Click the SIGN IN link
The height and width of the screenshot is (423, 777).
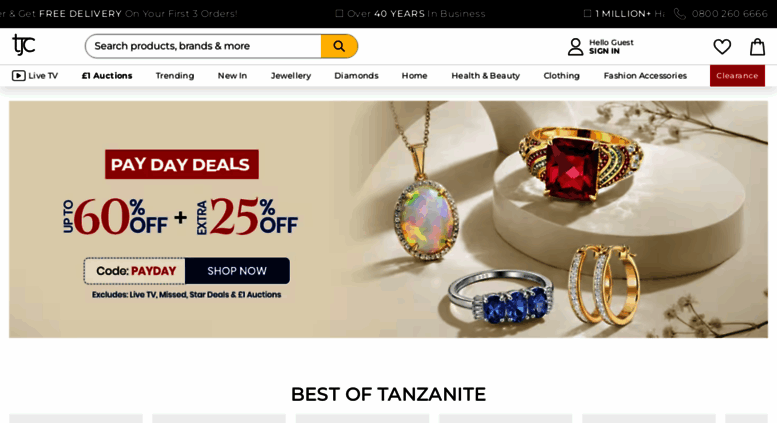pos(604,51)
